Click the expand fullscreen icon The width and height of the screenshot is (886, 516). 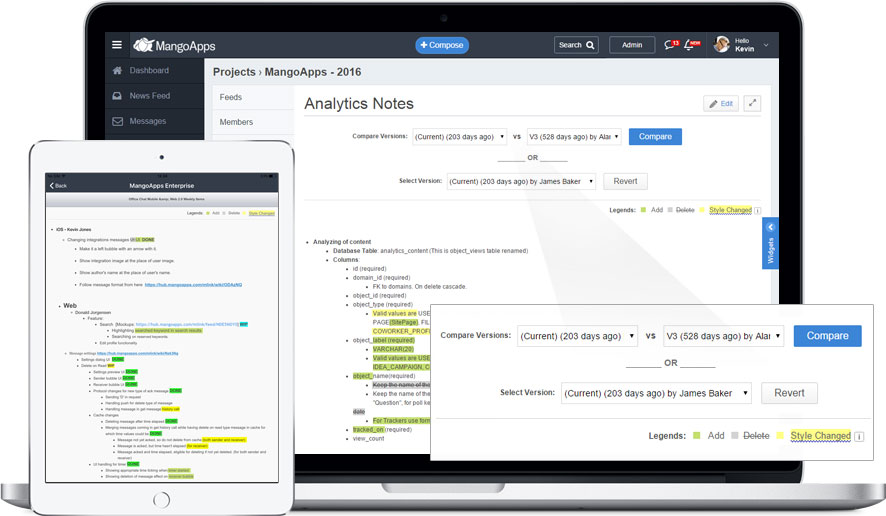coord(752,103)
